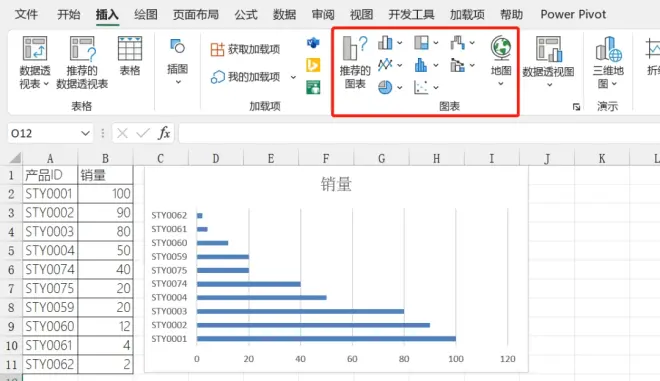This screenshot has height=381, width=660.
Task: Open 三维地图 3D map
Action: pos(608,62)
